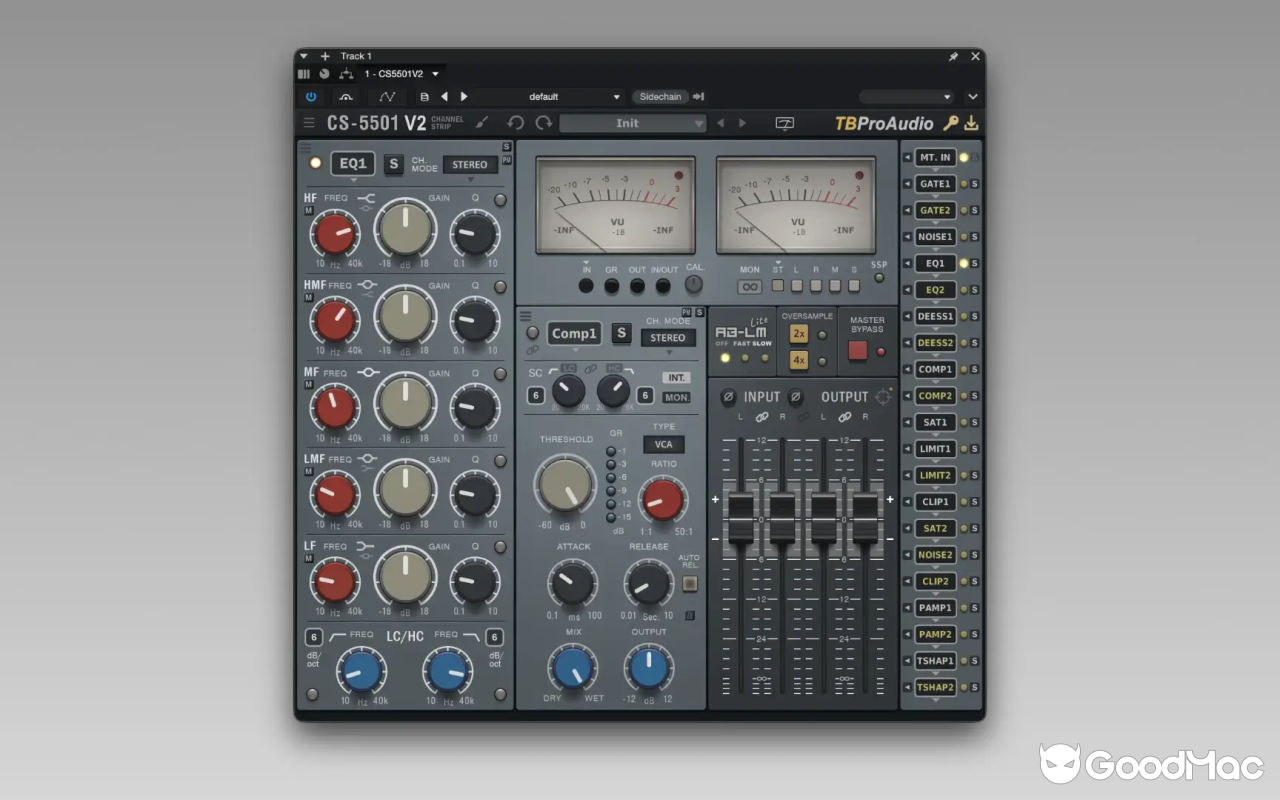The width and height of the screenshot is (1280, 800).
Task: Click the INT. sidechain source button
Action: pyautogui.click(x=677, y=378)
